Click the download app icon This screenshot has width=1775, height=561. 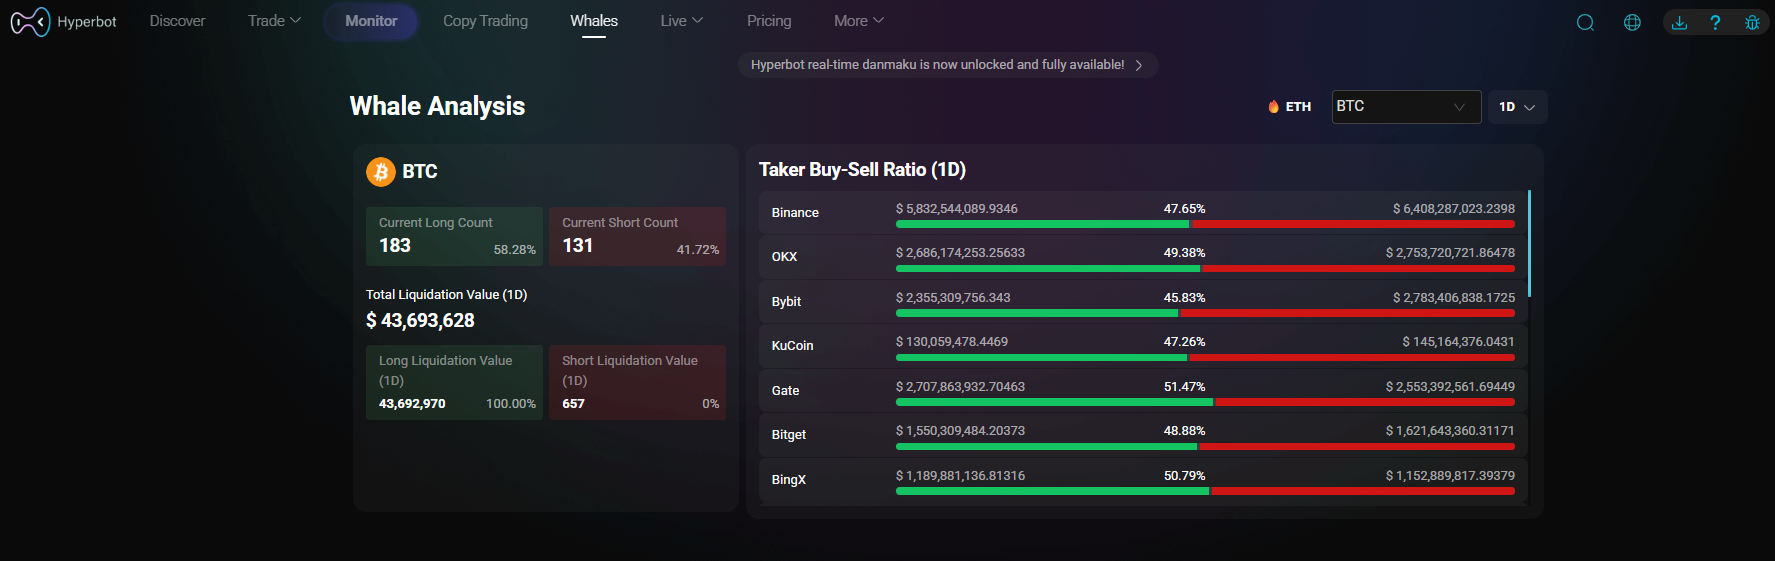tap(1679, 22)
